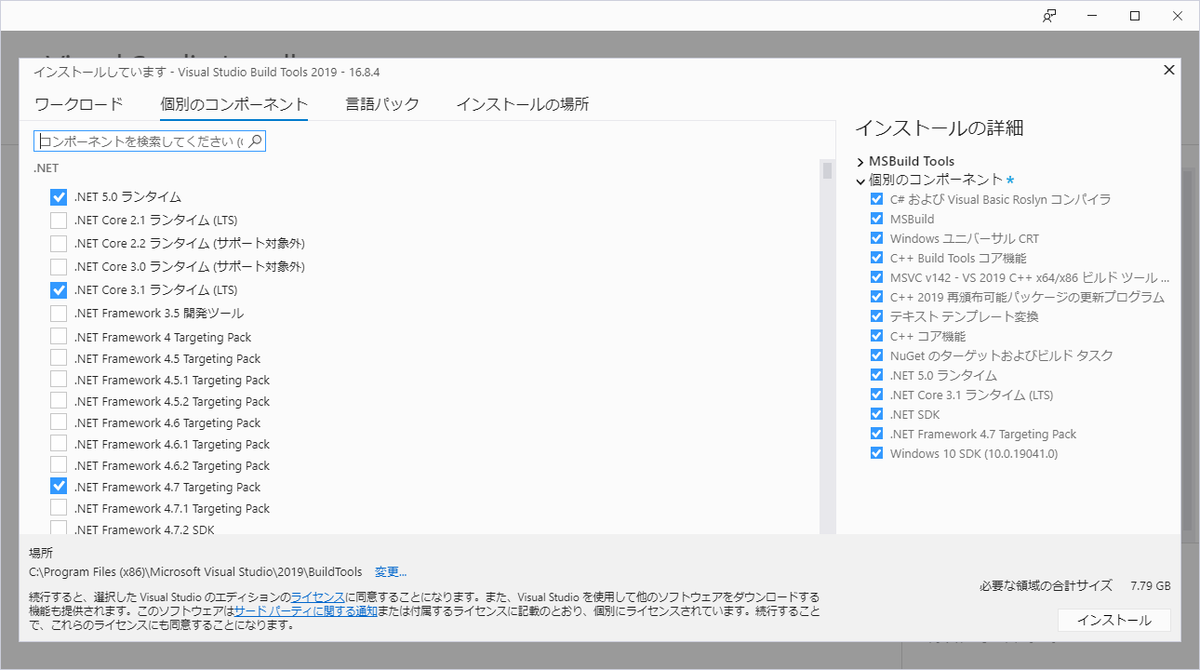This screenshot has width=1200, height=670.
Task: Switch to the ワークロード tab
Action: pos(79,104)
